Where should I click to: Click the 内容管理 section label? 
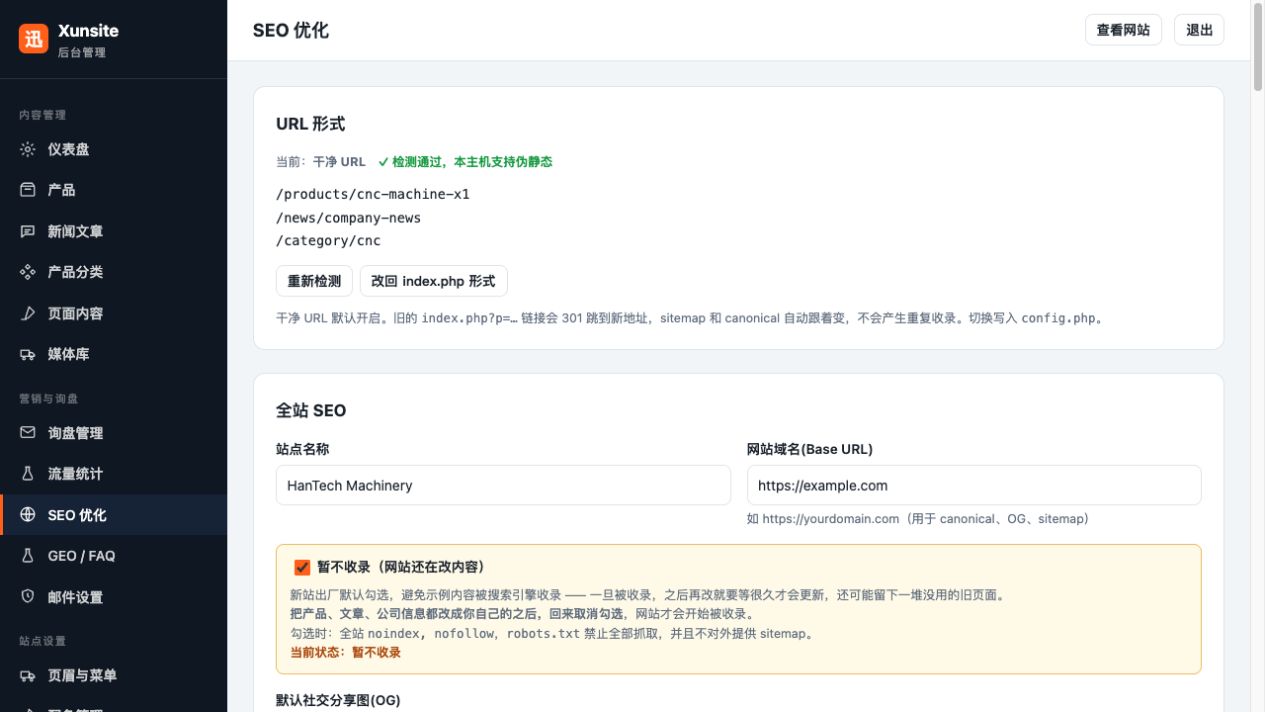pos(43,115)
